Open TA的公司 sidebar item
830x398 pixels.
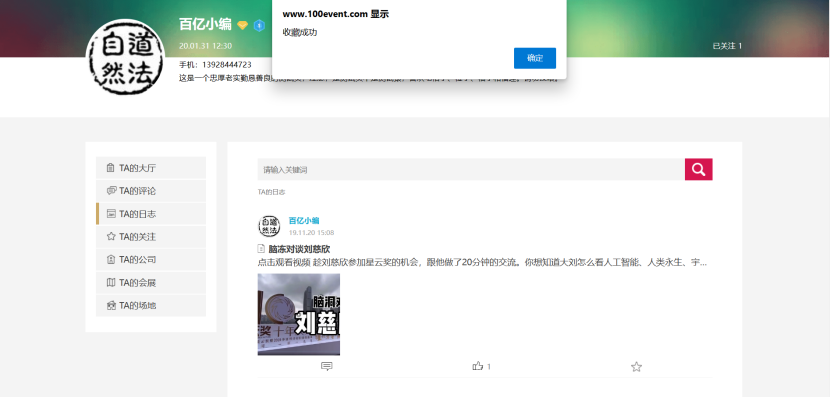point(151,259)
